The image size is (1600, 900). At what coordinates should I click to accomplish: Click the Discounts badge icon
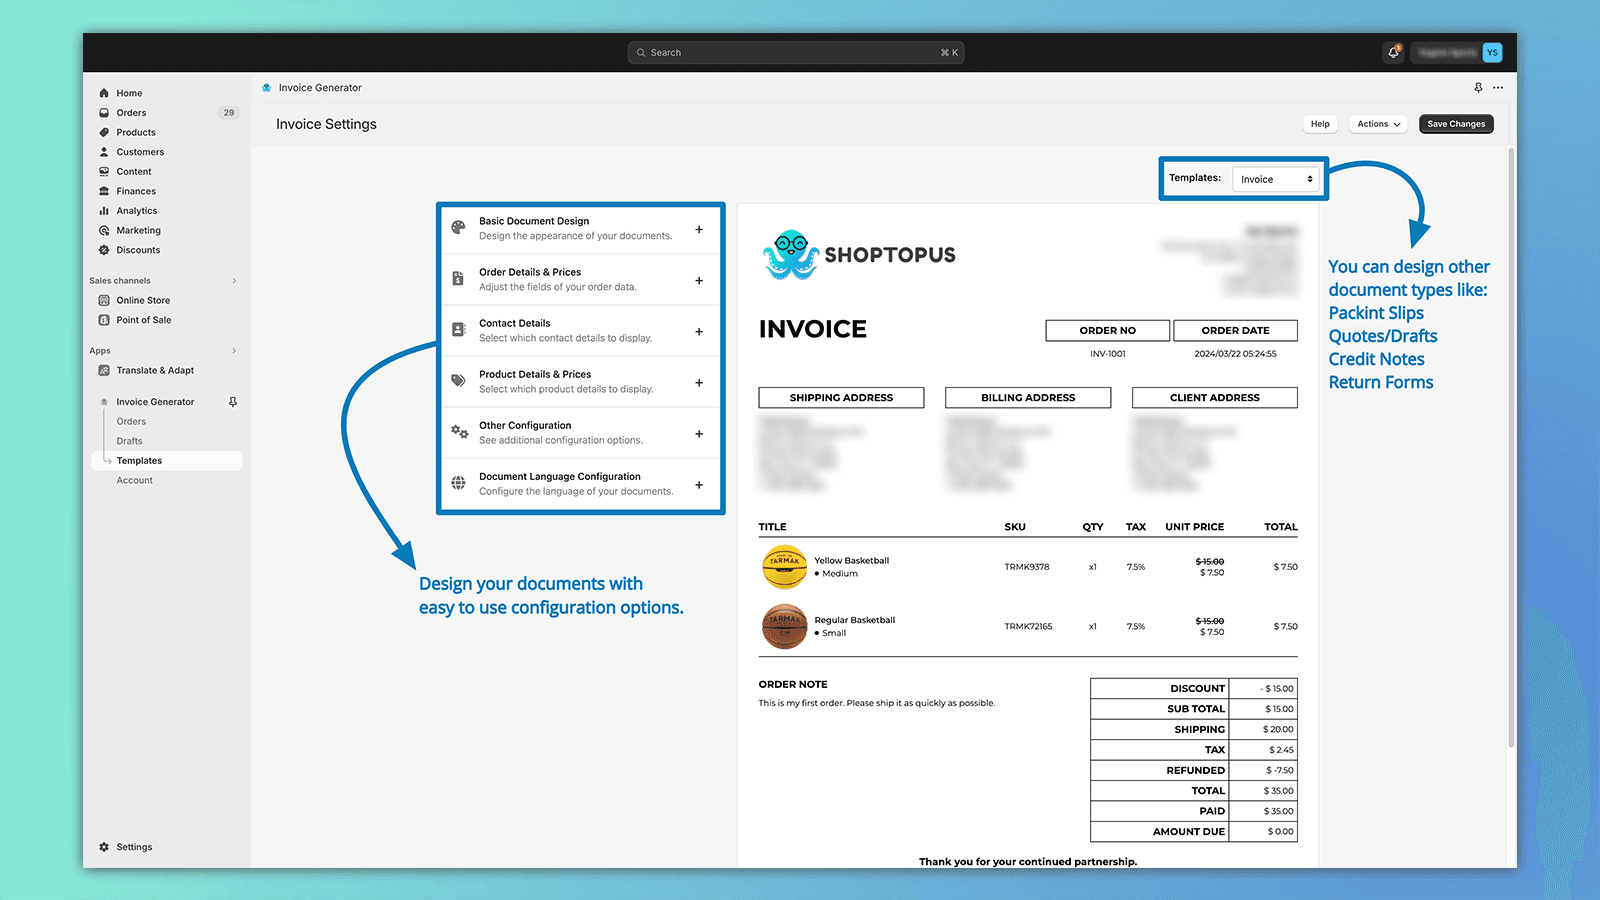(104, 250)
